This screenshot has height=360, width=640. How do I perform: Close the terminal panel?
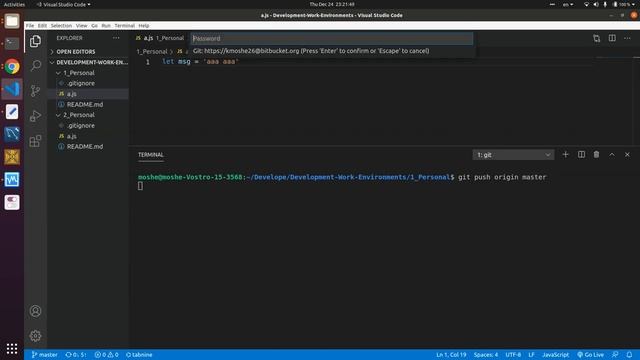(x=627, y=155)
